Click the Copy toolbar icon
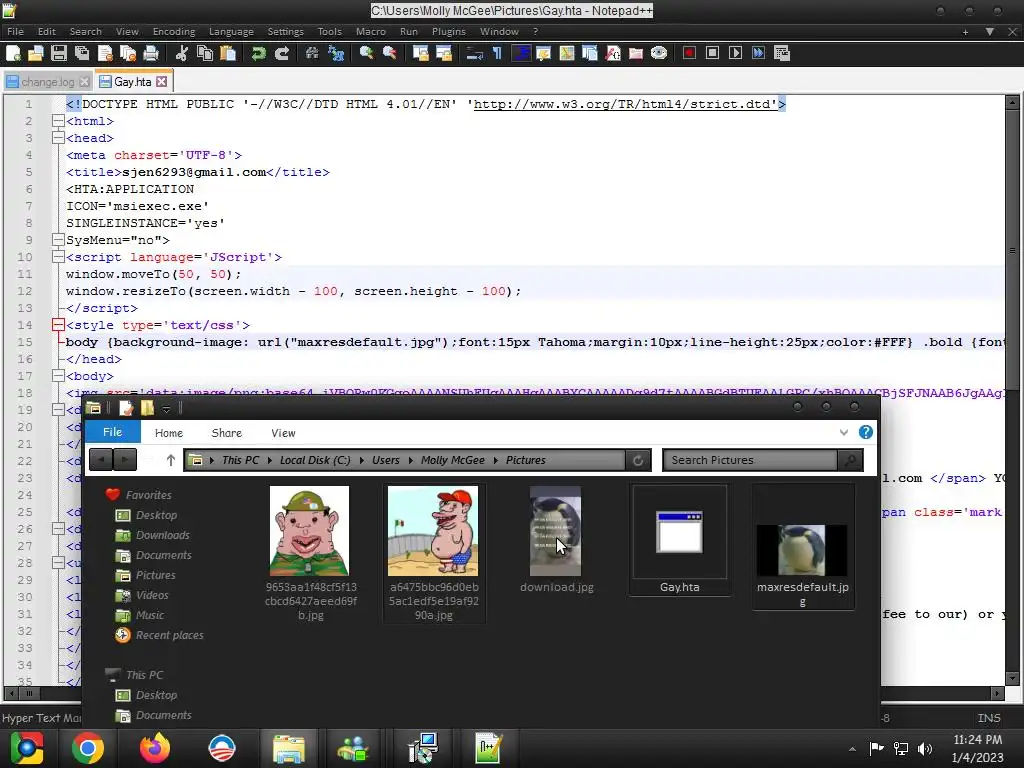Viewport: 1024px width, 768px height. [205, 54]
